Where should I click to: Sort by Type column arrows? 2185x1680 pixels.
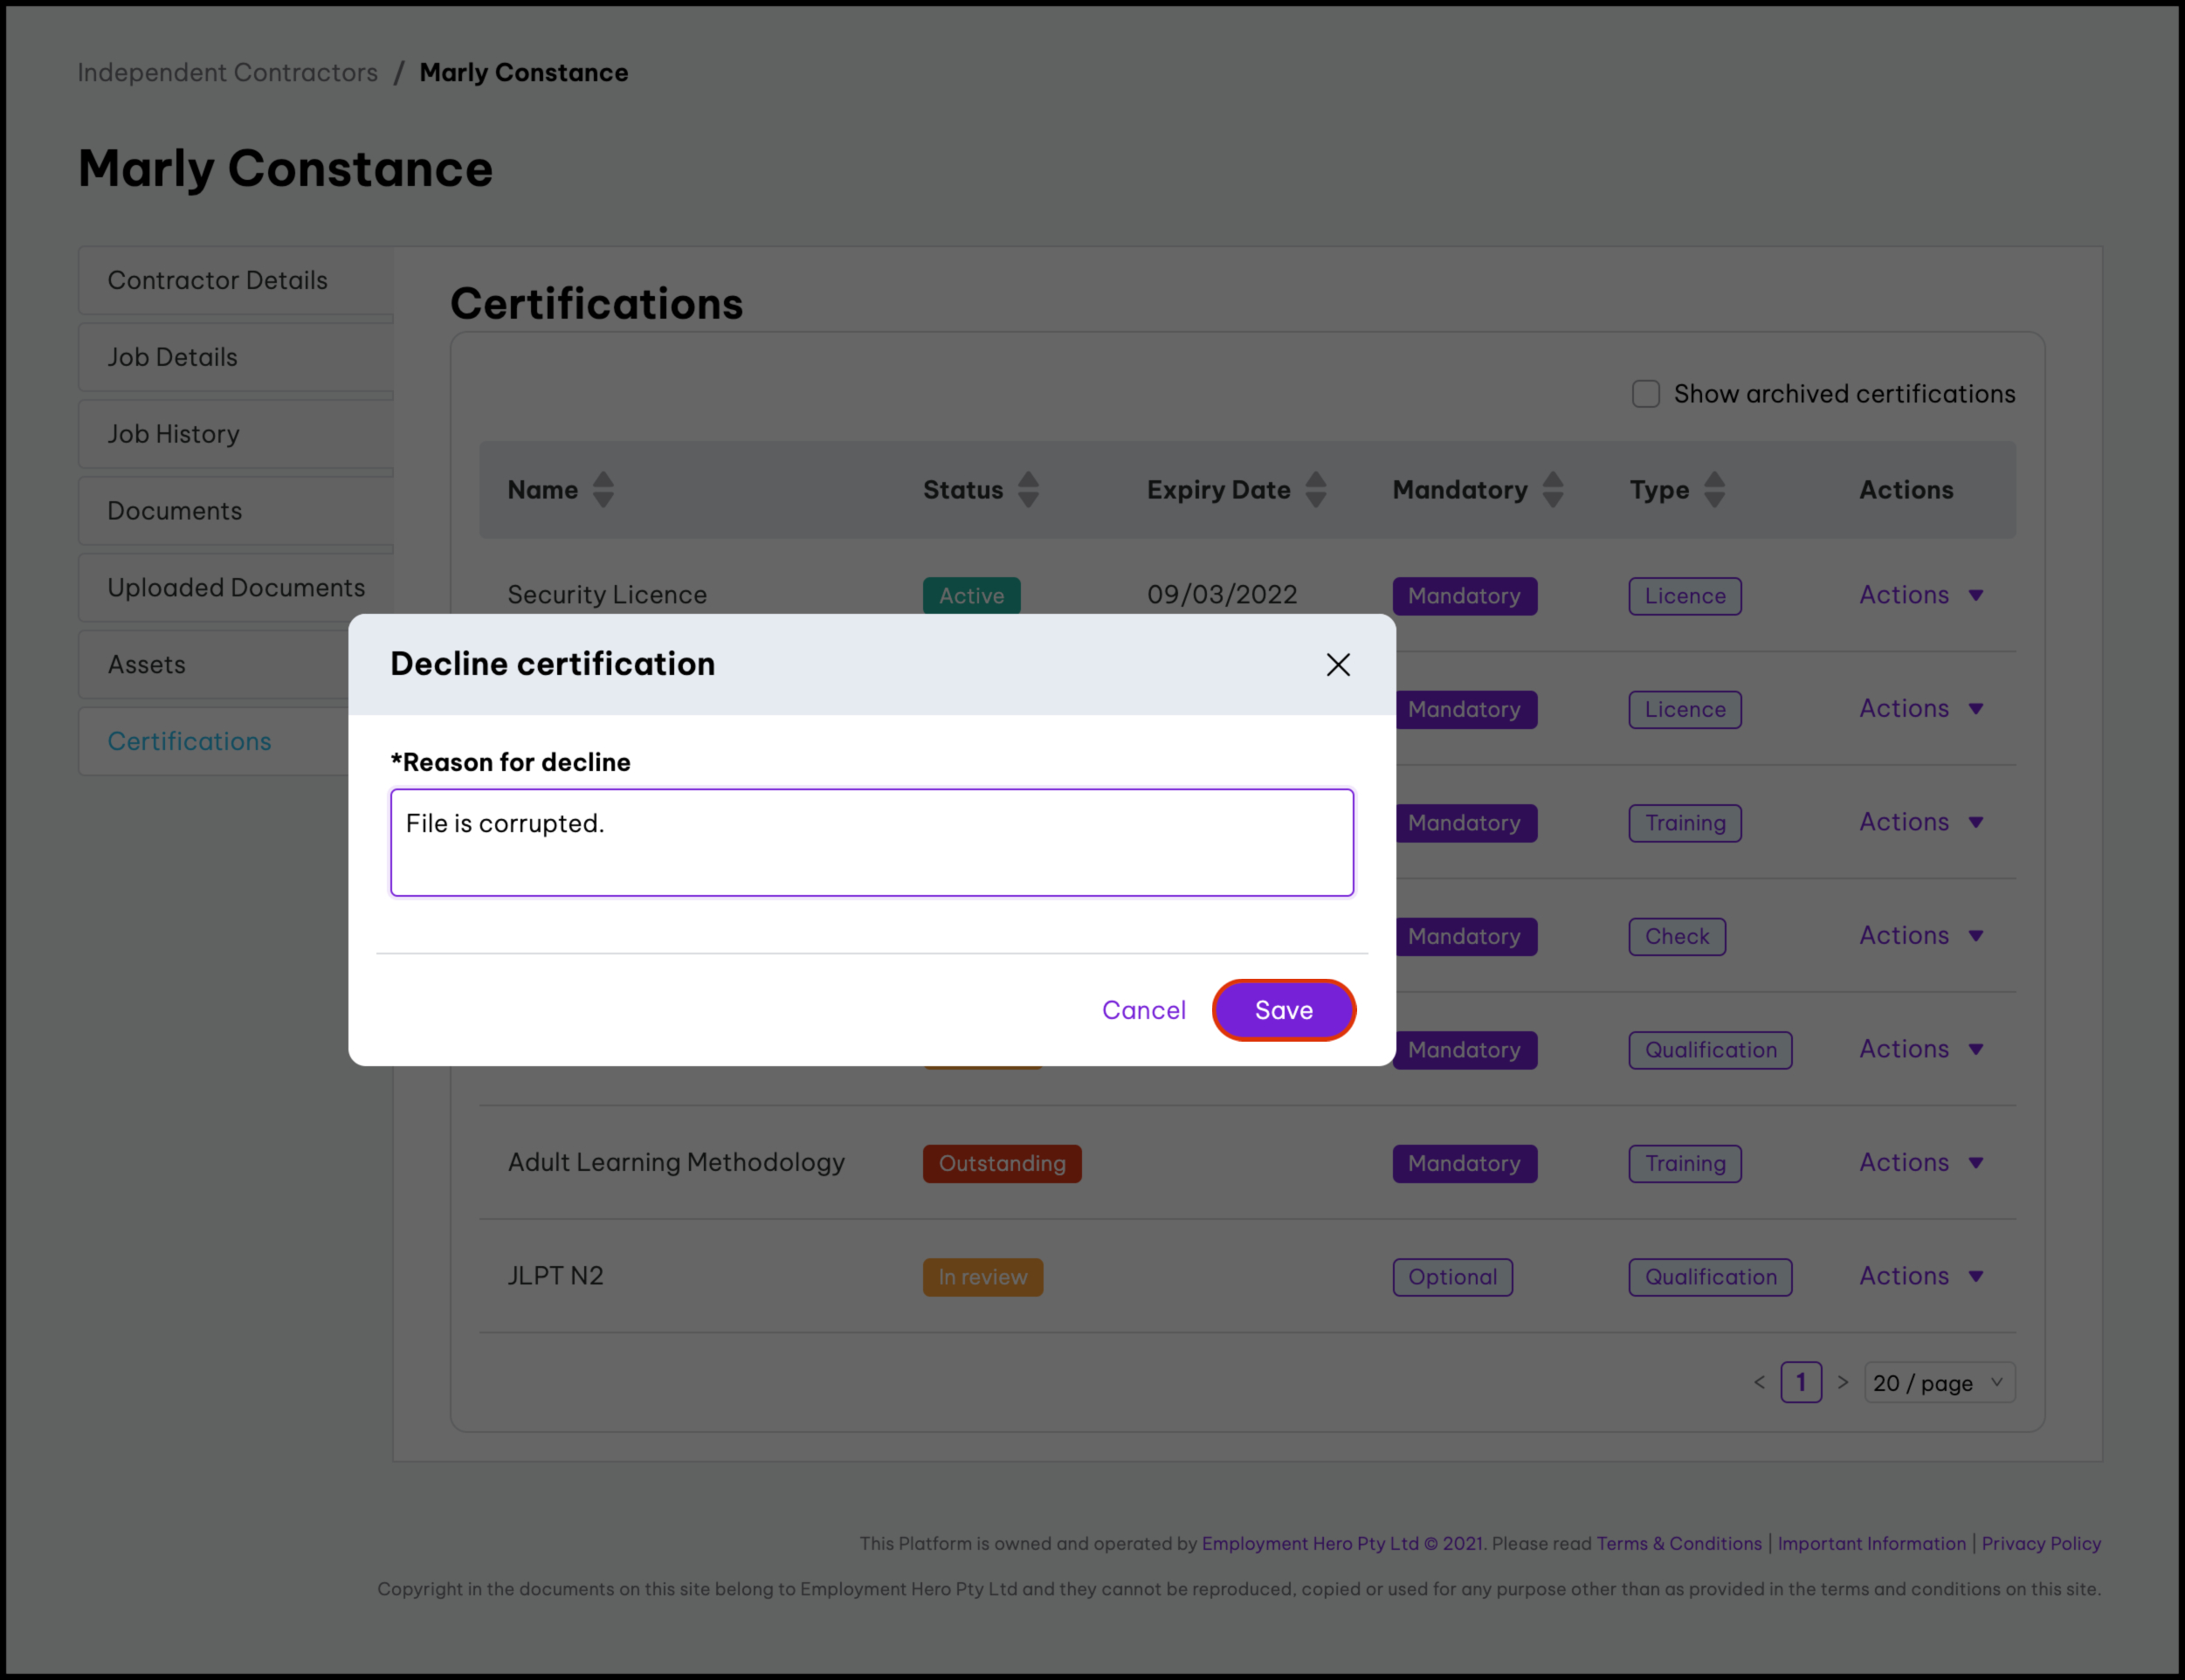(1714, 490)
